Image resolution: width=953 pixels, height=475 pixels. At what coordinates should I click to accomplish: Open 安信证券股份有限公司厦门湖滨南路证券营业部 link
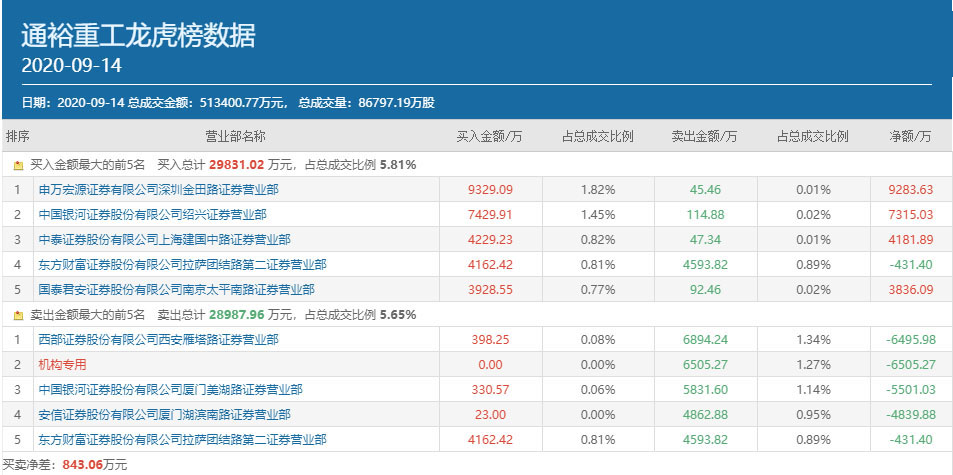(x=164, y=415)
